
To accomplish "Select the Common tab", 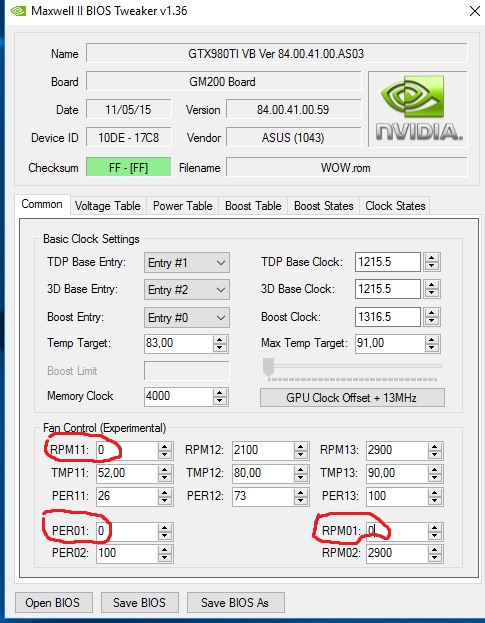I will tap(42, 204).
